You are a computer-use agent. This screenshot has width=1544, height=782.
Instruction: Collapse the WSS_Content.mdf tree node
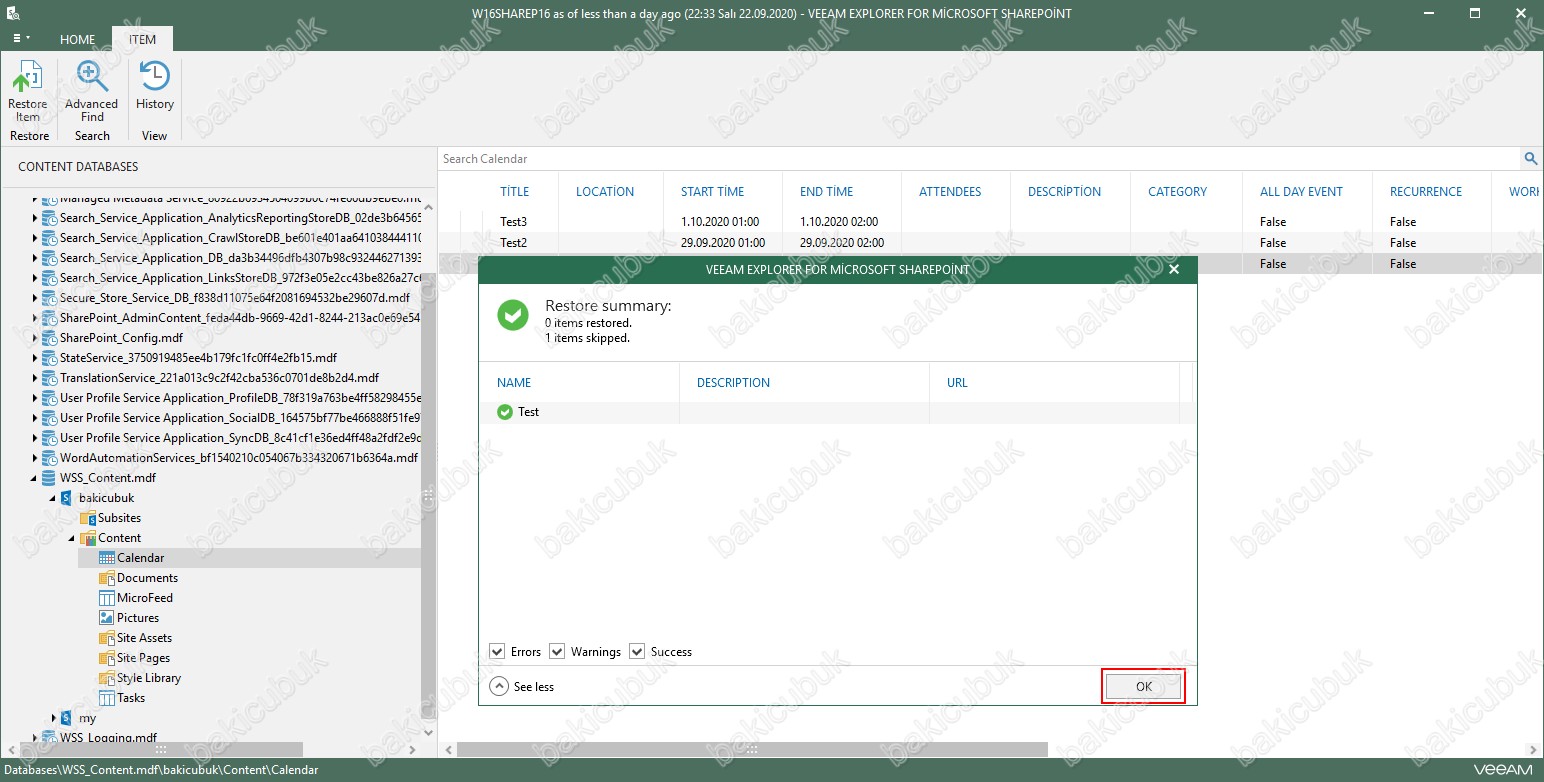coord(34,478)
